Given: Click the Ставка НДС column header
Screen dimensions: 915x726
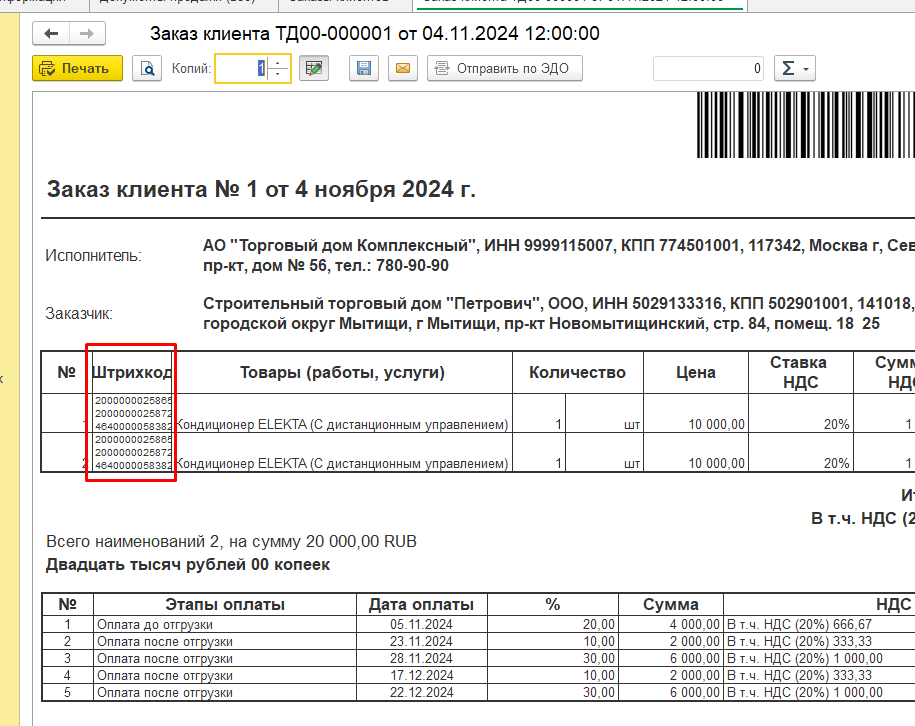Looking at the screenshot, I should click(801, 372).
